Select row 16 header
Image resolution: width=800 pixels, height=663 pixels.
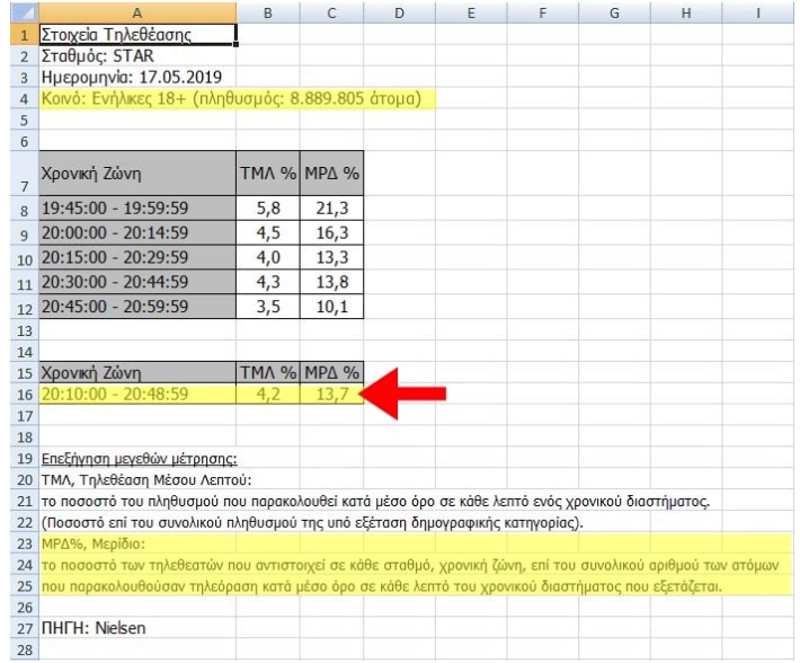[24, 394]
